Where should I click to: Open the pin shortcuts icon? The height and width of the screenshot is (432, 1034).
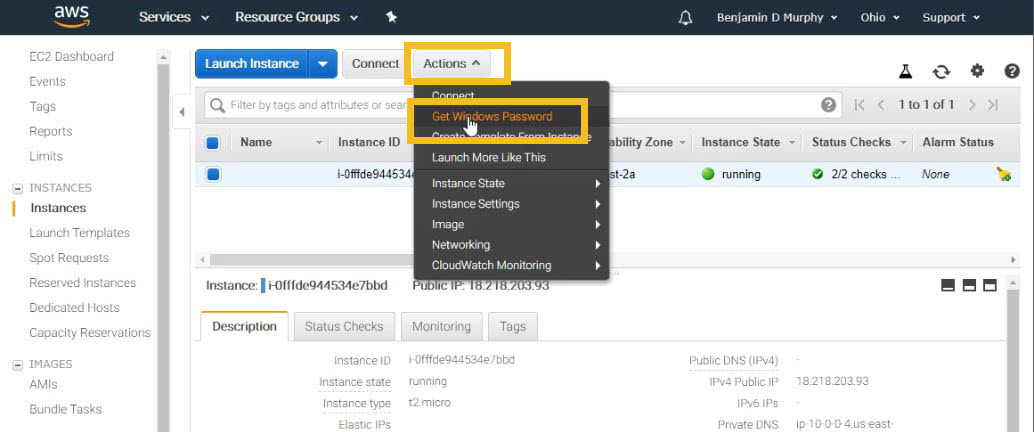coord(391,17)
